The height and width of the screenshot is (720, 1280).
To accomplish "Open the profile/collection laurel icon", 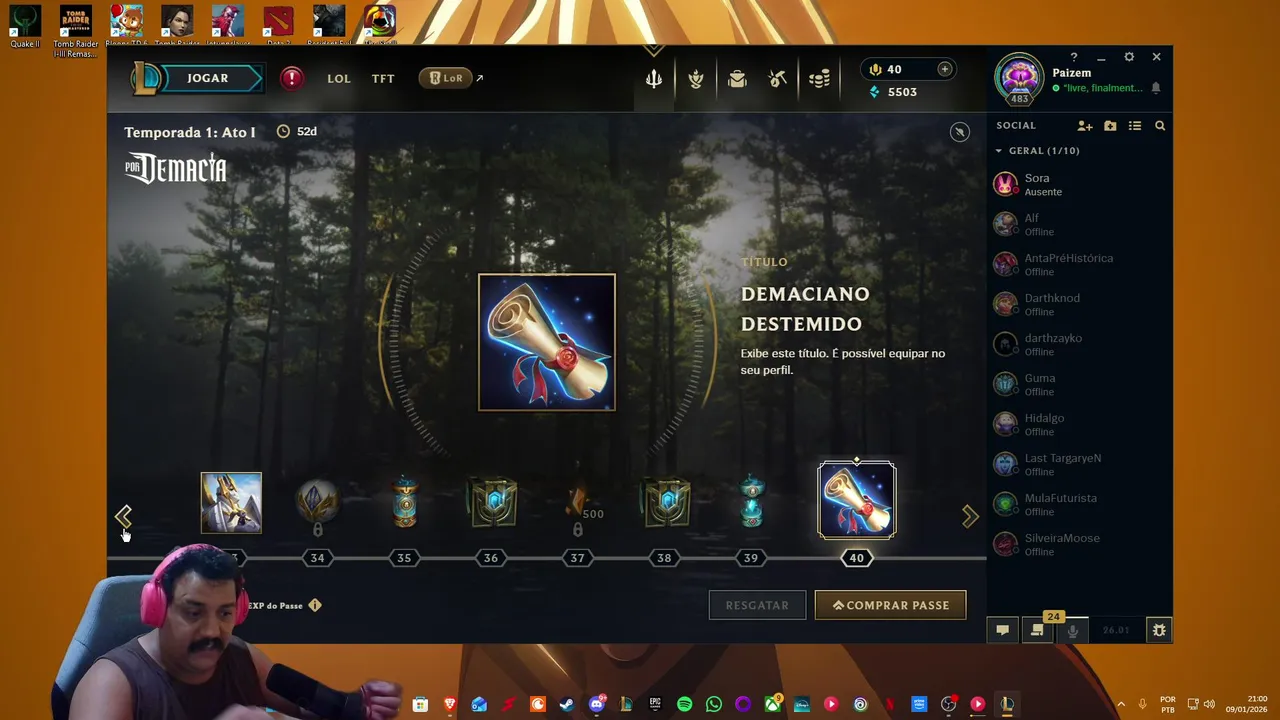I will point(696,79).
